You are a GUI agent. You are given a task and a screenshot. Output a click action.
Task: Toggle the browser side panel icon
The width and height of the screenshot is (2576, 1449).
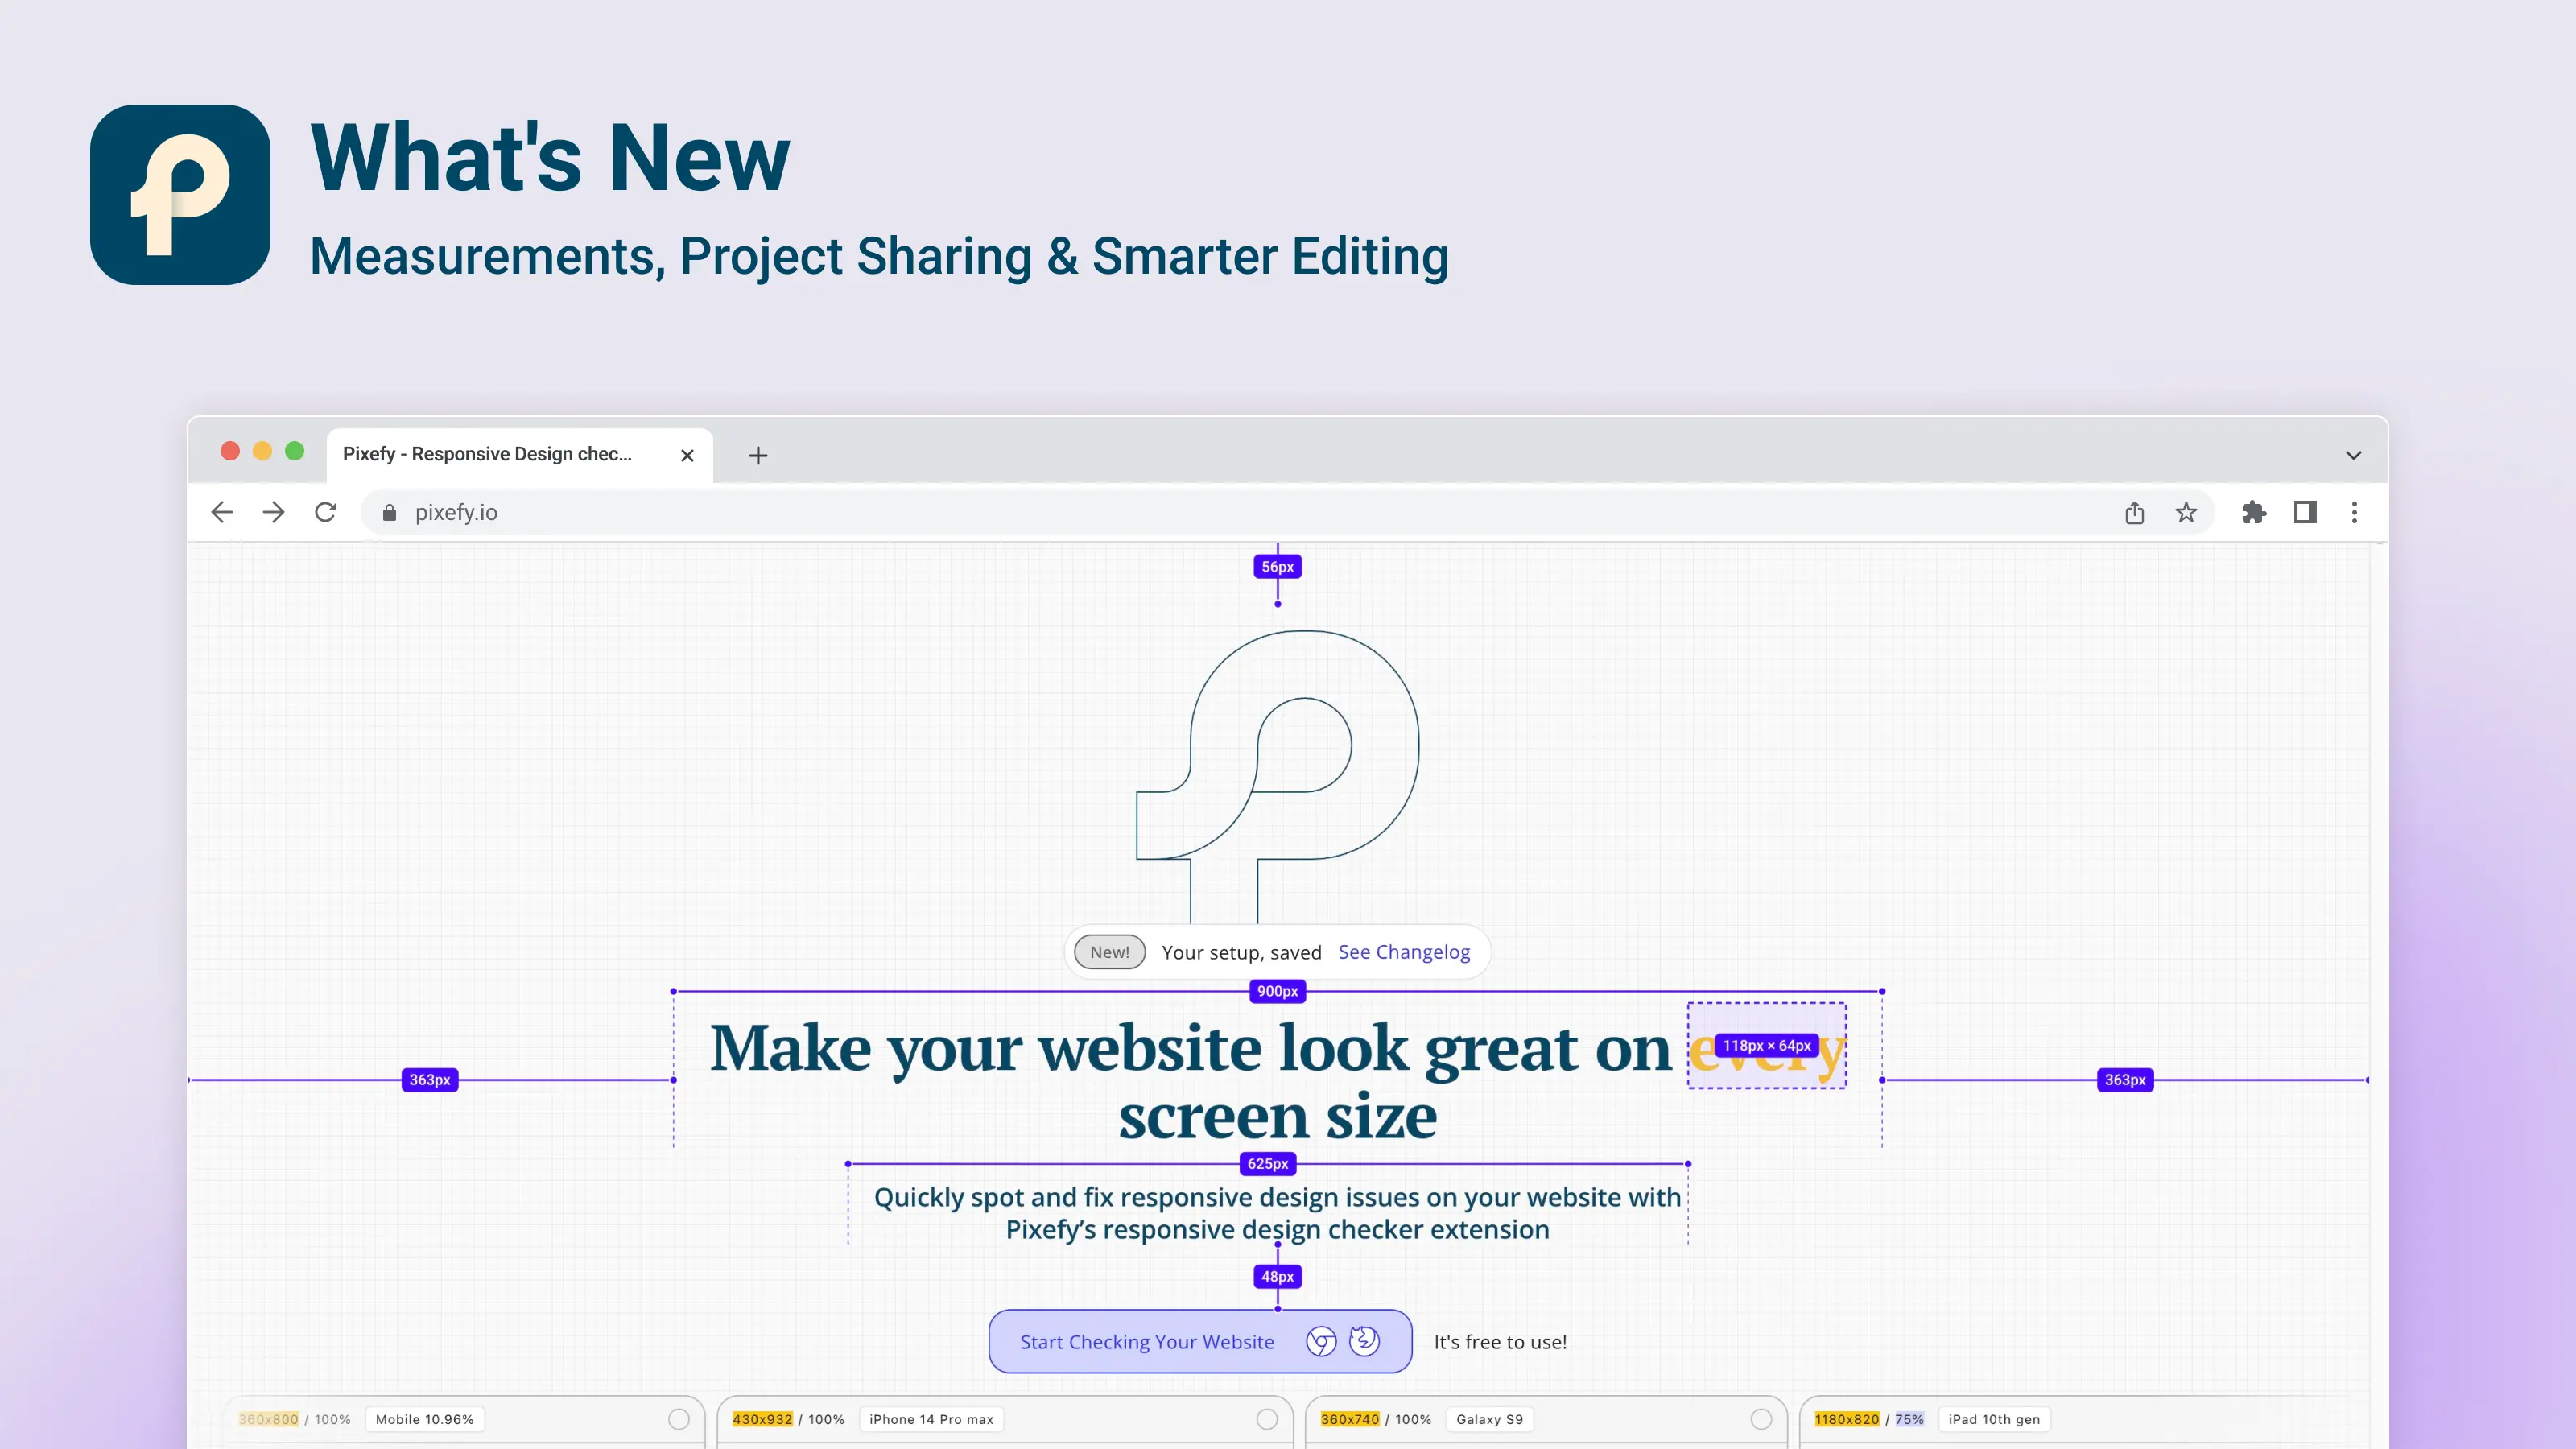(x=2305, y=512)
